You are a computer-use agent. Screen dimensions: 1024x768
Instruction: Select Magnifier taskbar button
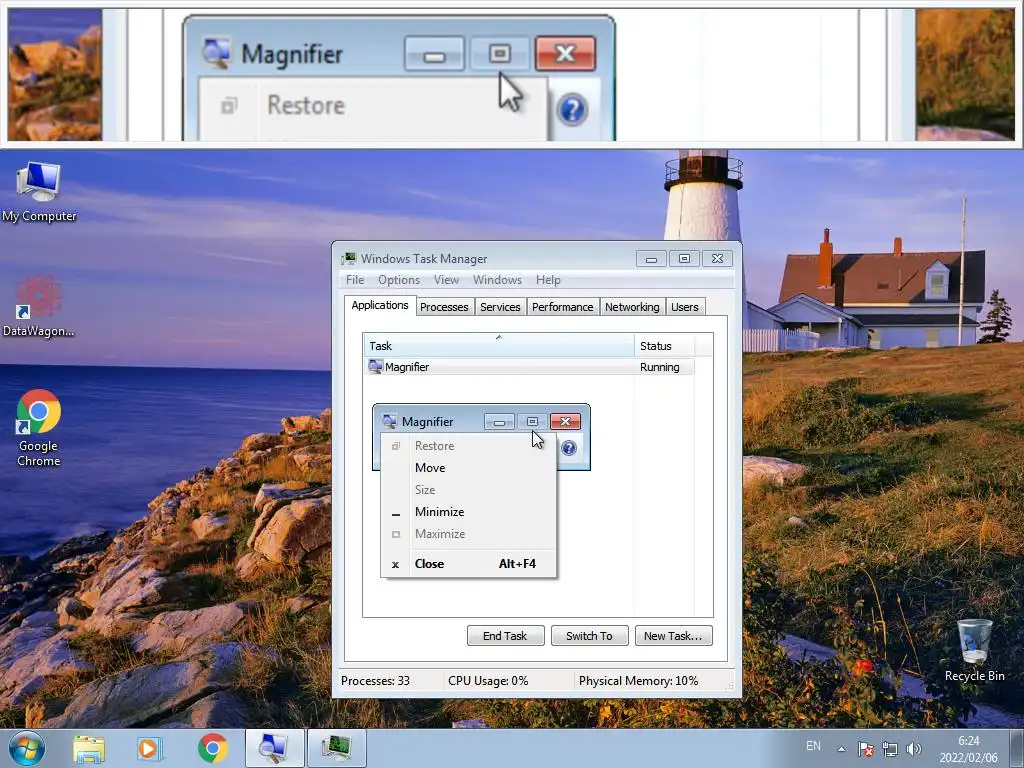(274, 748)
